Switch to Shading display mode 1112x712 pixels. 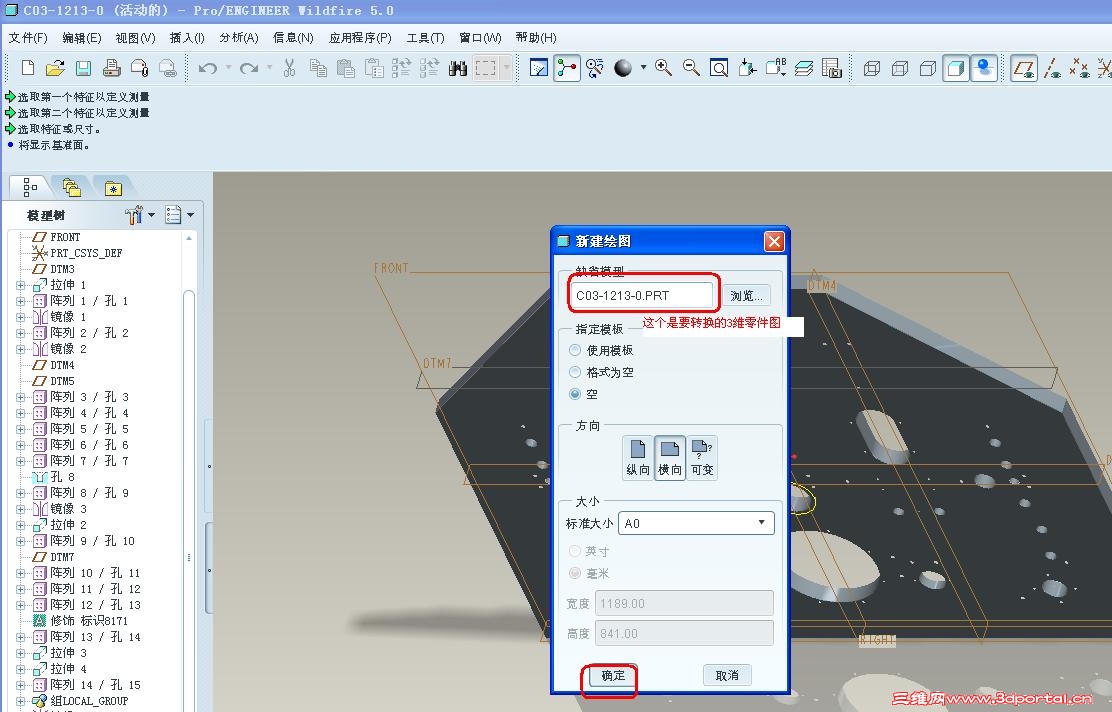point(956,68)
